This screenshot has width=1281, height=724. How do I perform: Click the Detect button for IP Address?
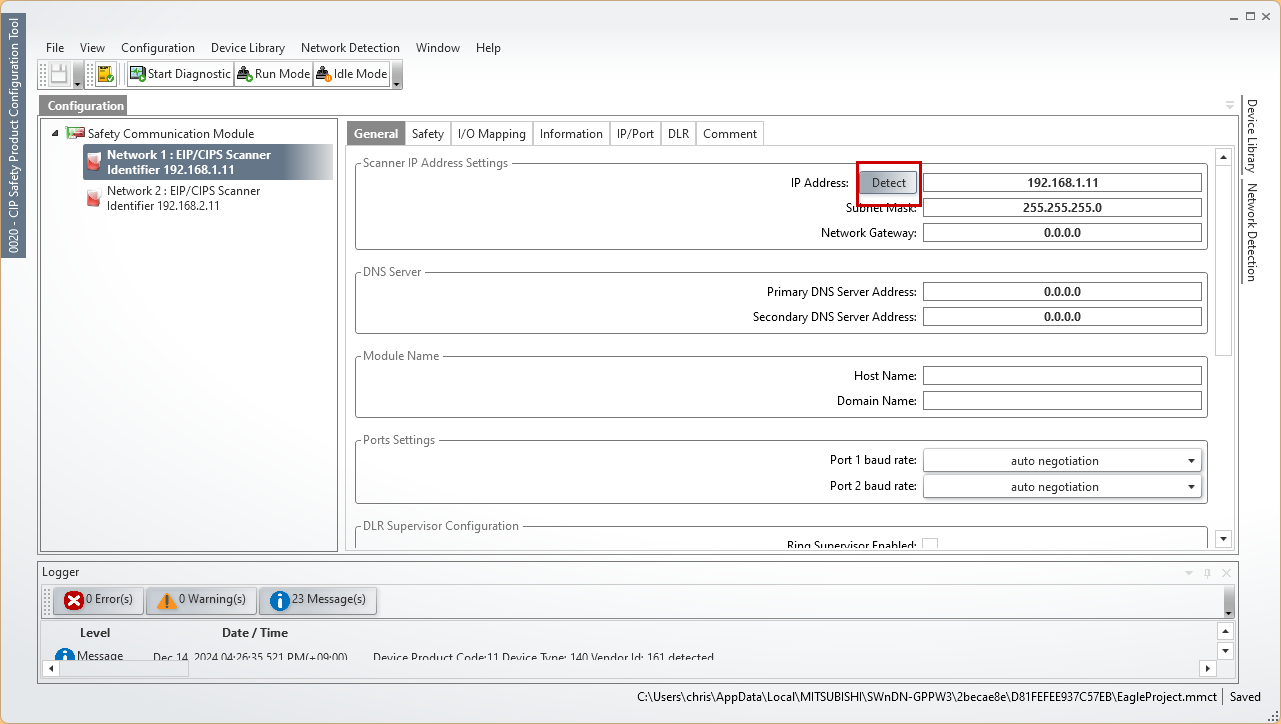[x=889, y=183]
